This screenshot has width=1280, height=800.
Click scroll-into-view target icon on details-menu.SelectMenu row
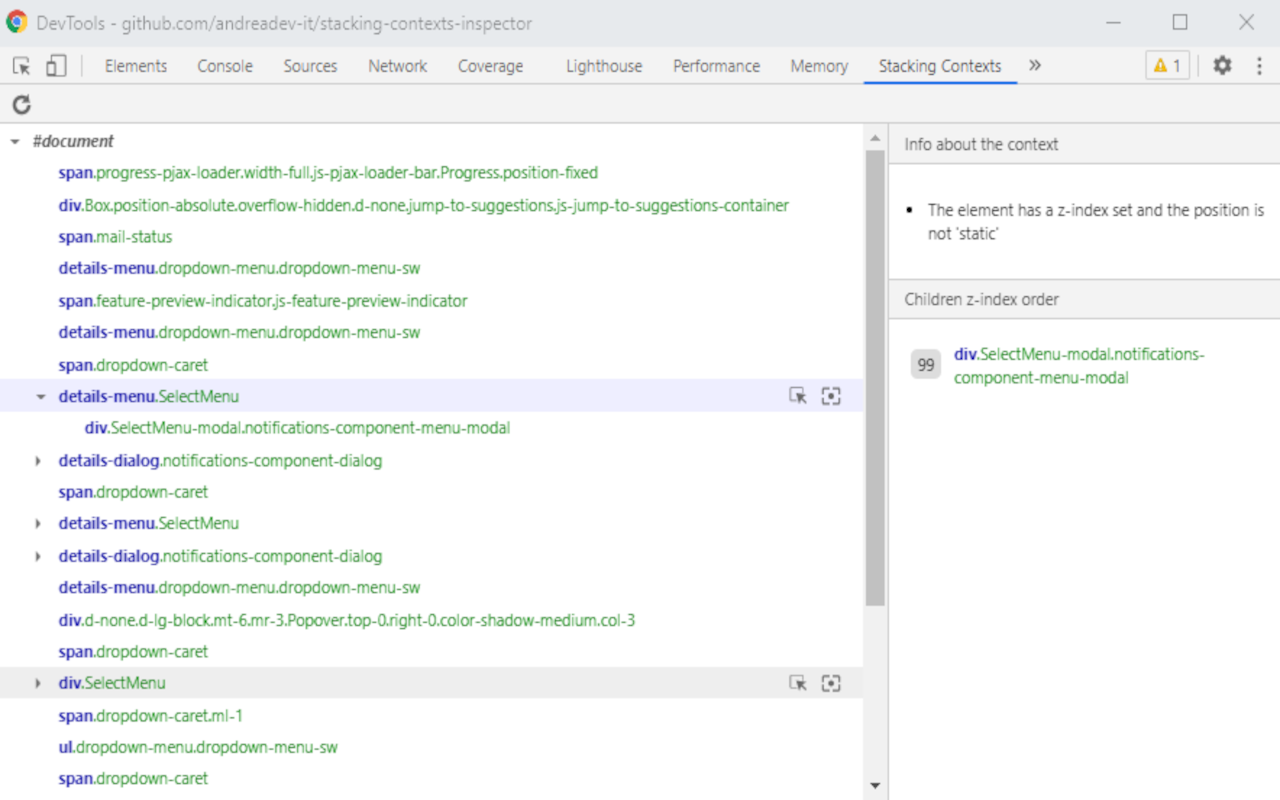pos(831,396)
